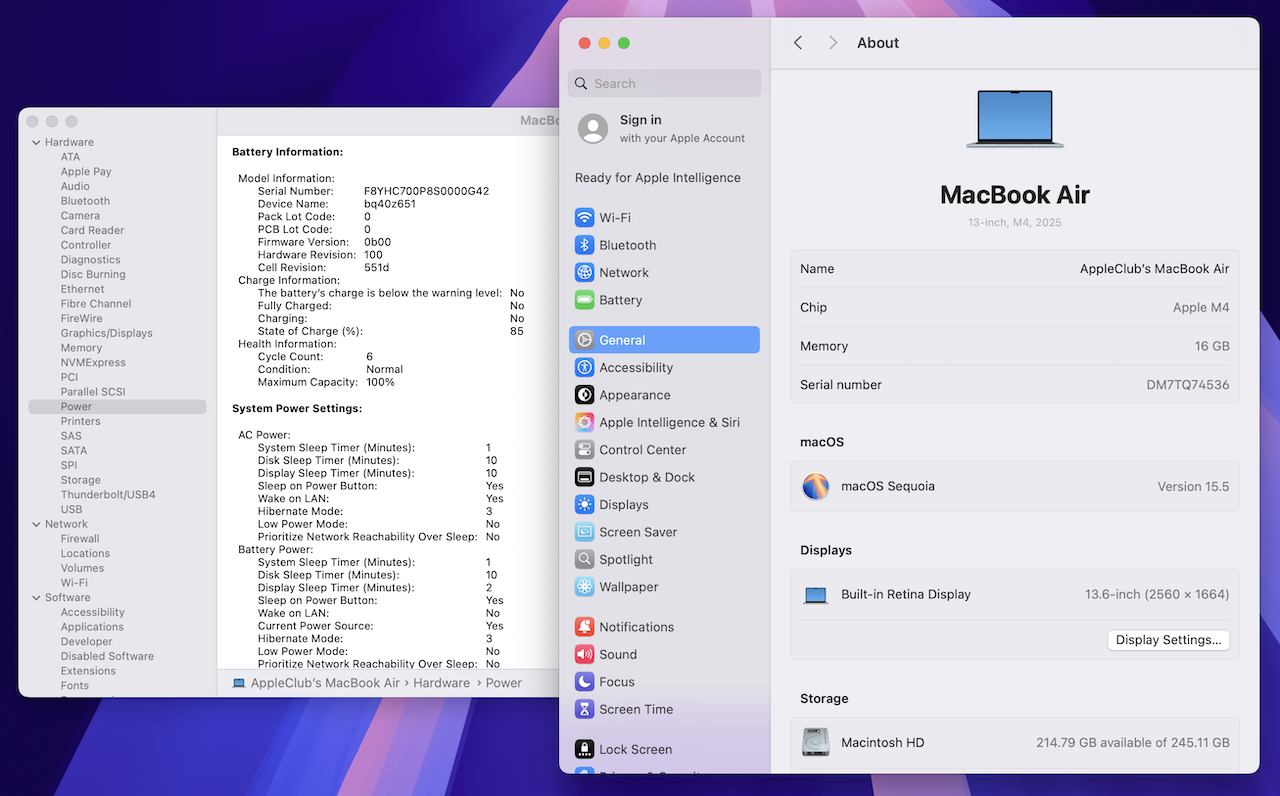Select the Lock Screen icon
Viewport: 1280px width, 796px height.
click(x=585, y=749)
